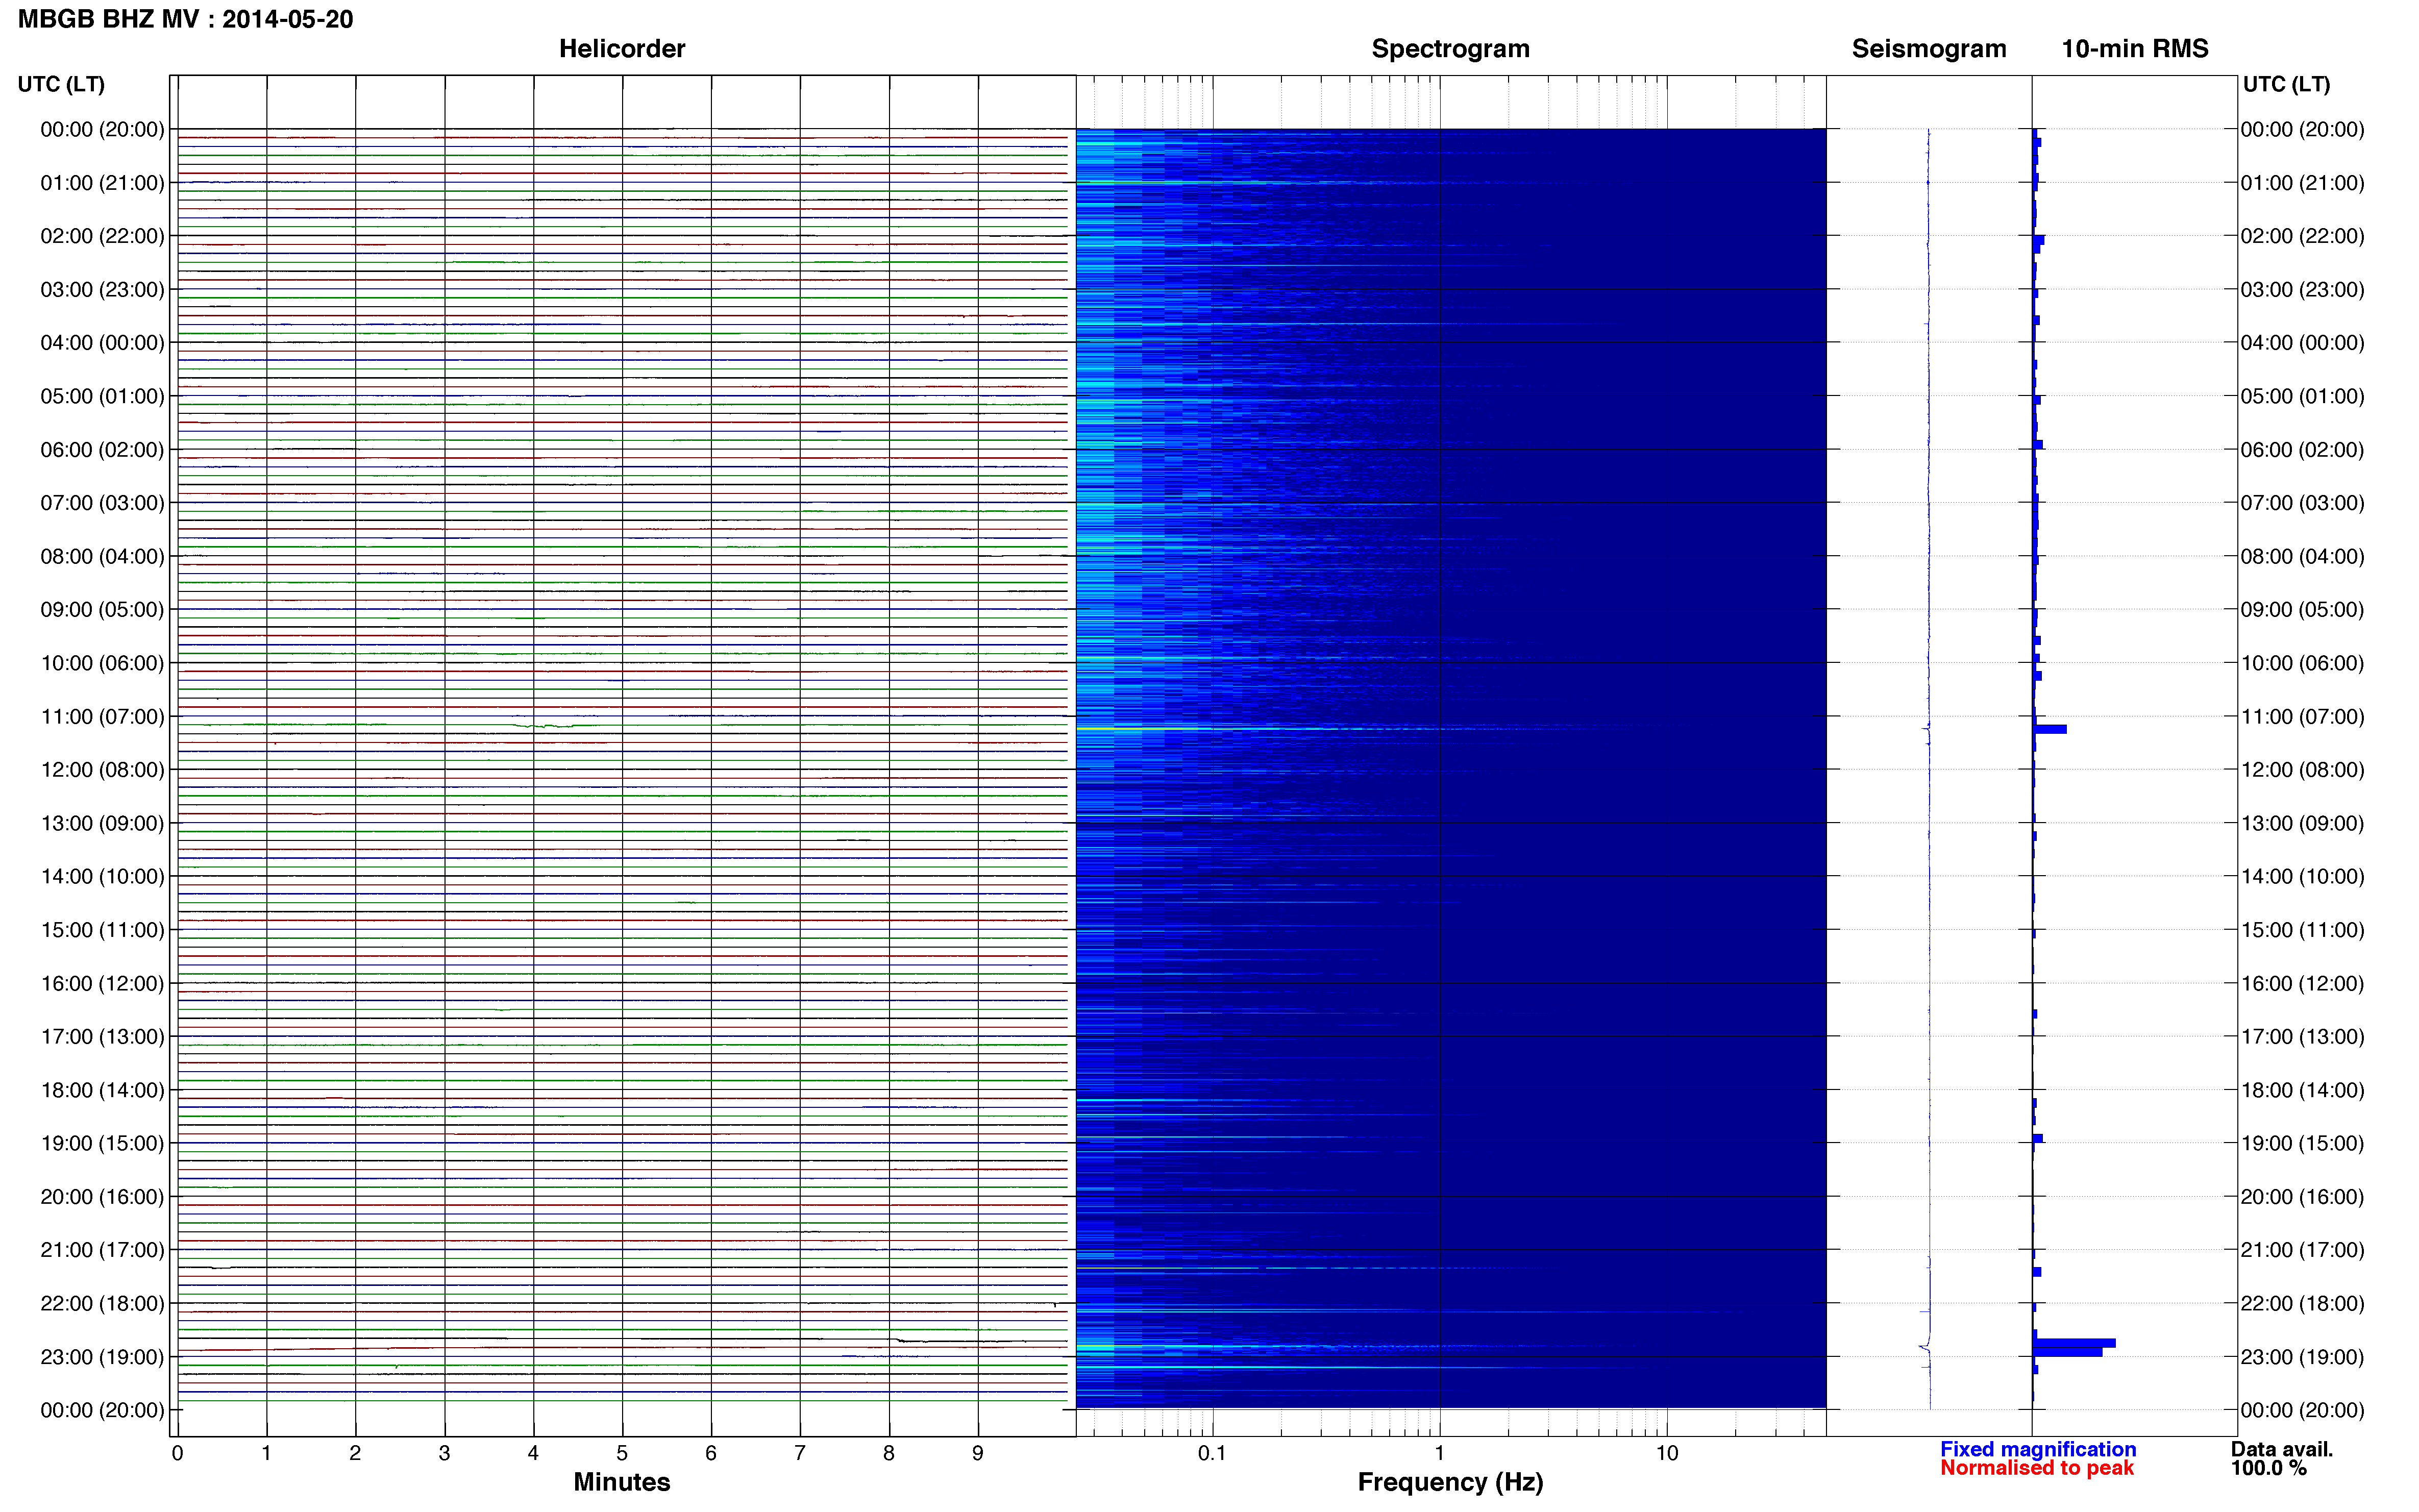Click the UTC (LT) label on the right axis
Image resolution: width=2419 pixels, height=1512 pixels.
point(2286,84)
